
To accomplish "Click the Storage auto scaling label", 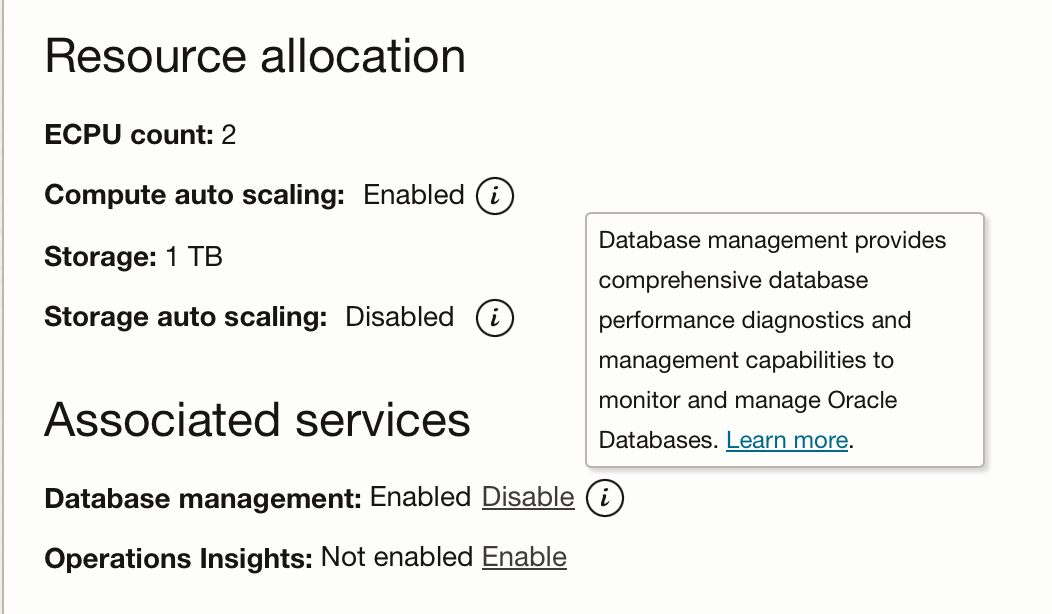I will (x=186, y=318).
